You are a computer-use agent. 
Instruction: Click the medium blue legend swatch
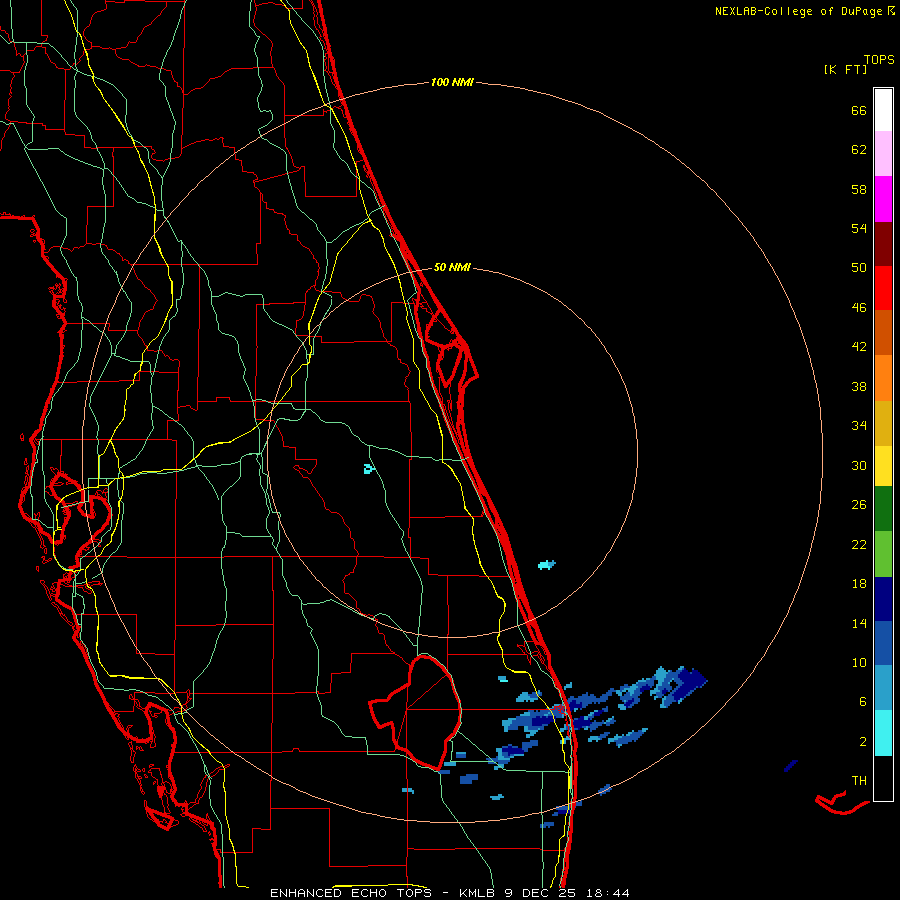883,643
